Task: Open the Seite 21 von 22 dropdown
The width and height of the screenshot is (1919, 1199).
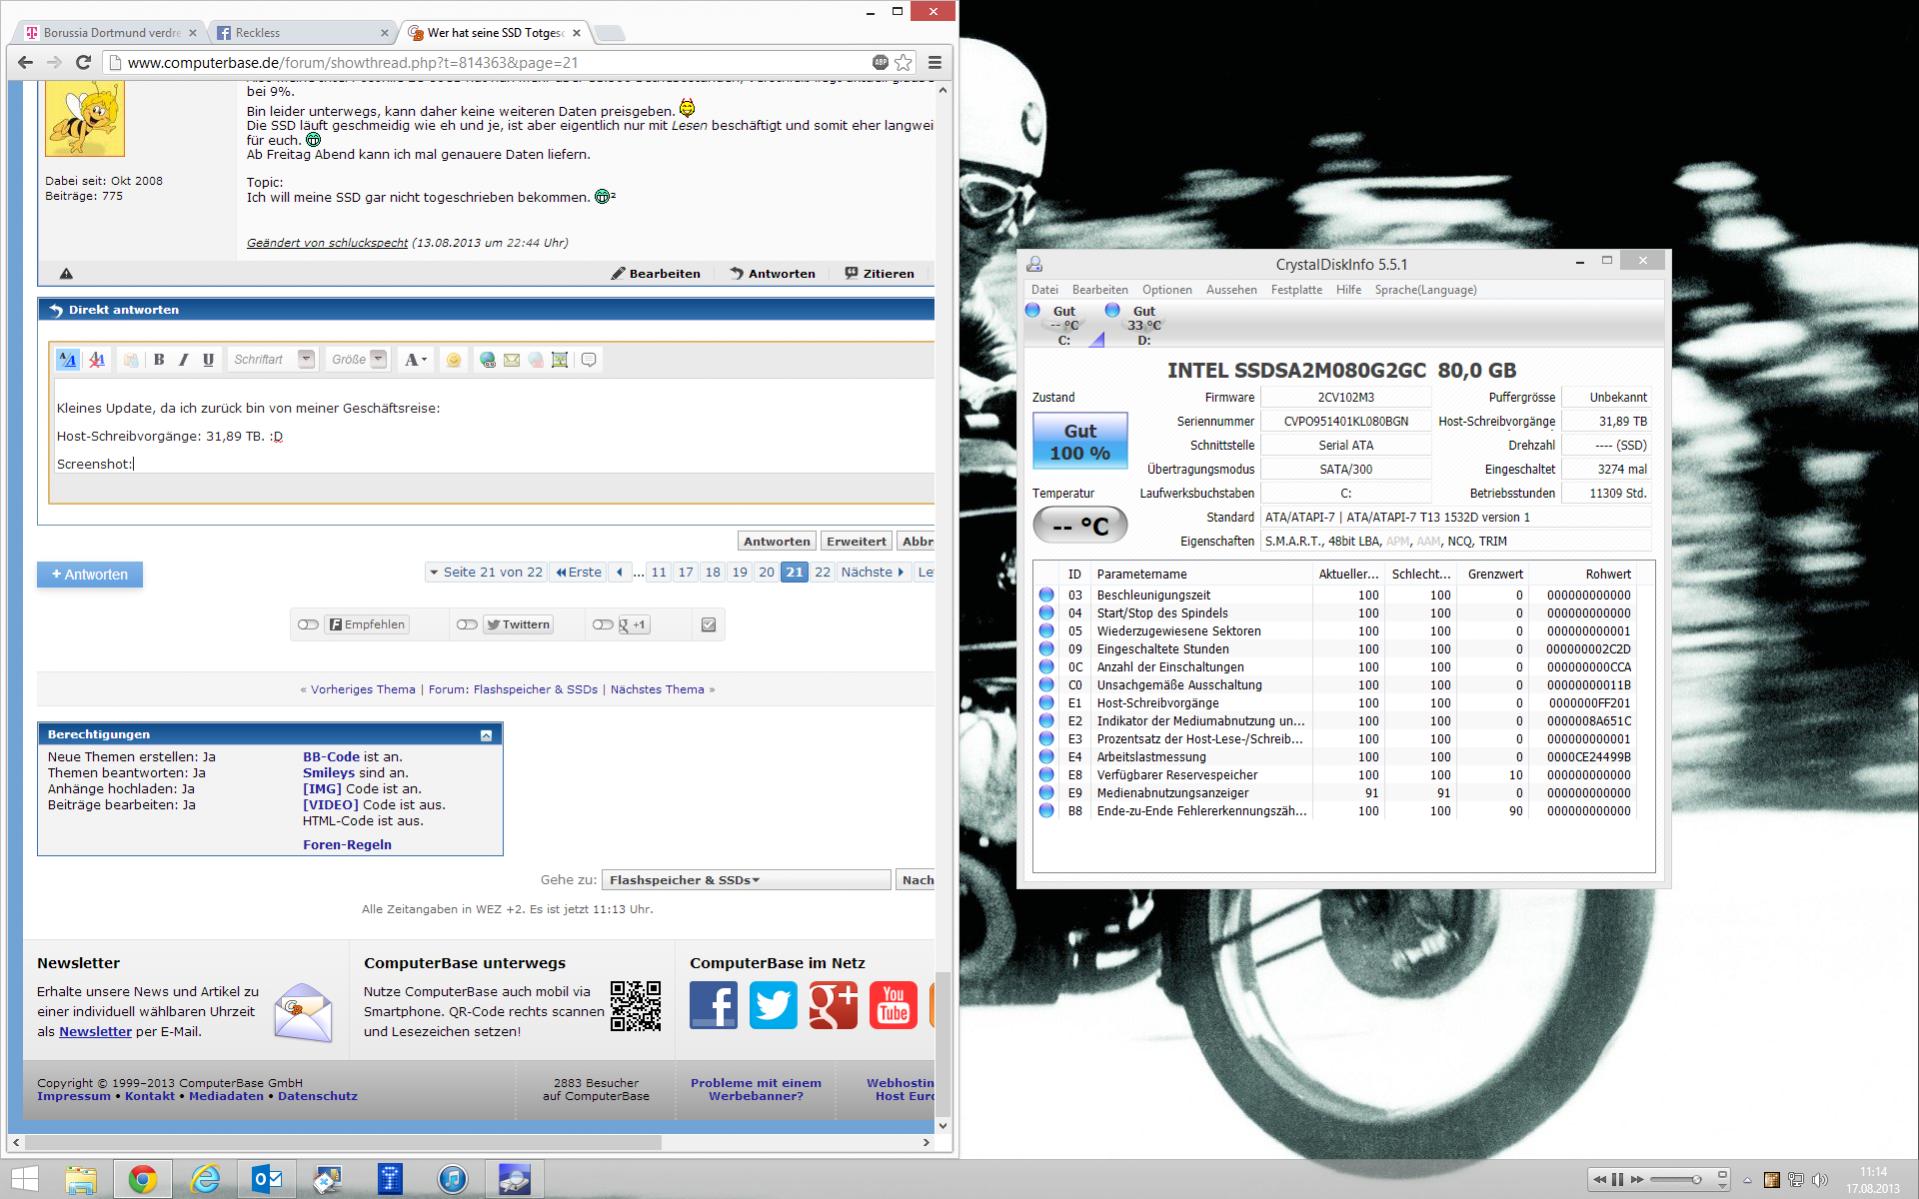Action: (x=485, y=572)
